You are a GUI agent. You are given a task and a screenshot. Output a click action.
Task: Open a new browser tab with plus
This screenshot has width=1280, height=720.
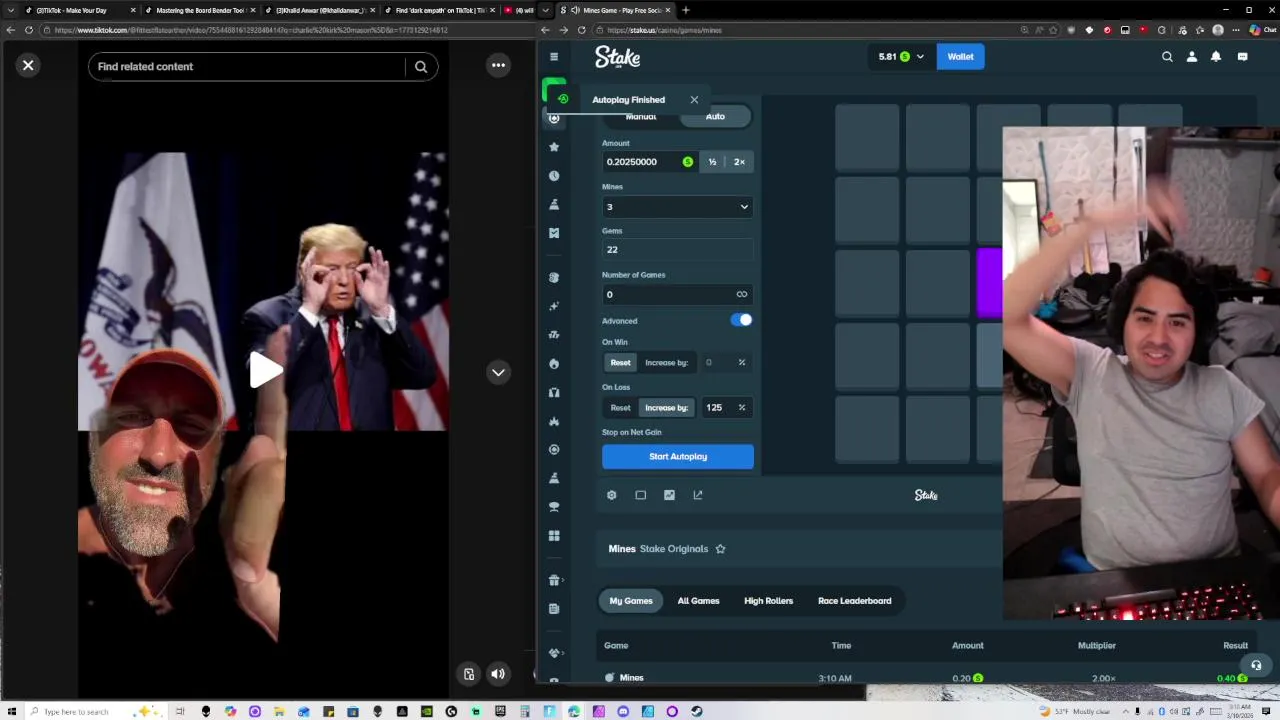pos(685,10)
